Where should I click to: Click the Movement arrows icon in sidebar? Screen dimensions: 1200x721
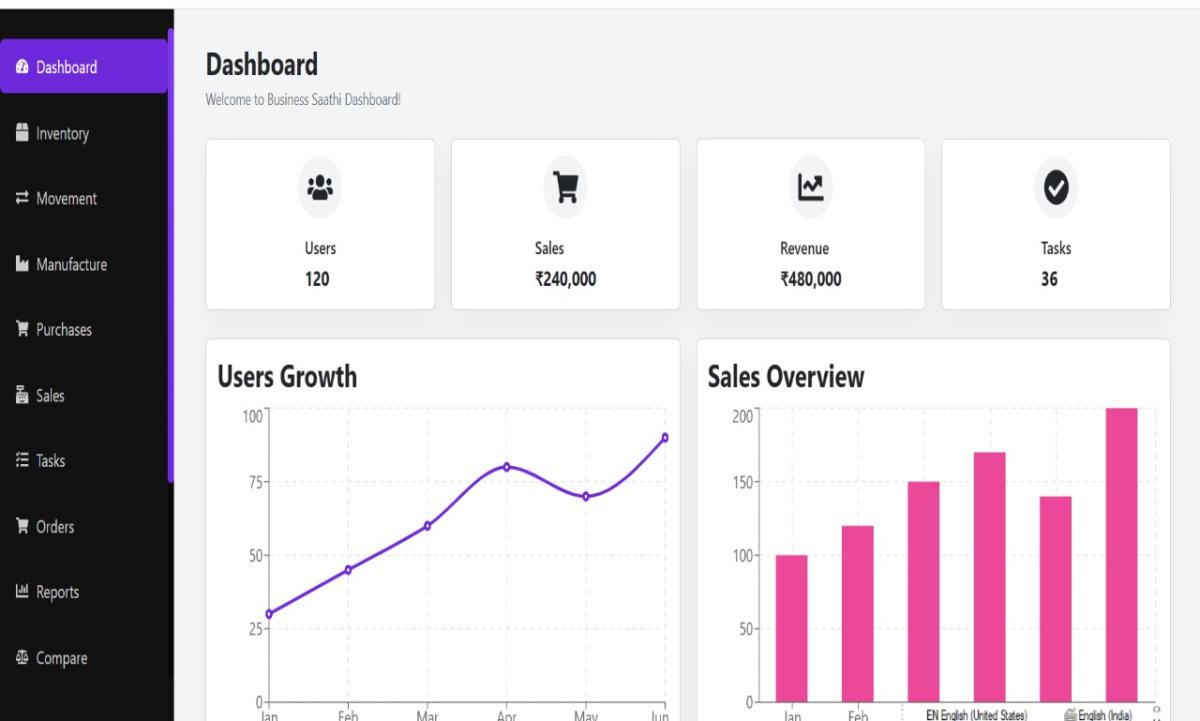point(21,199)
